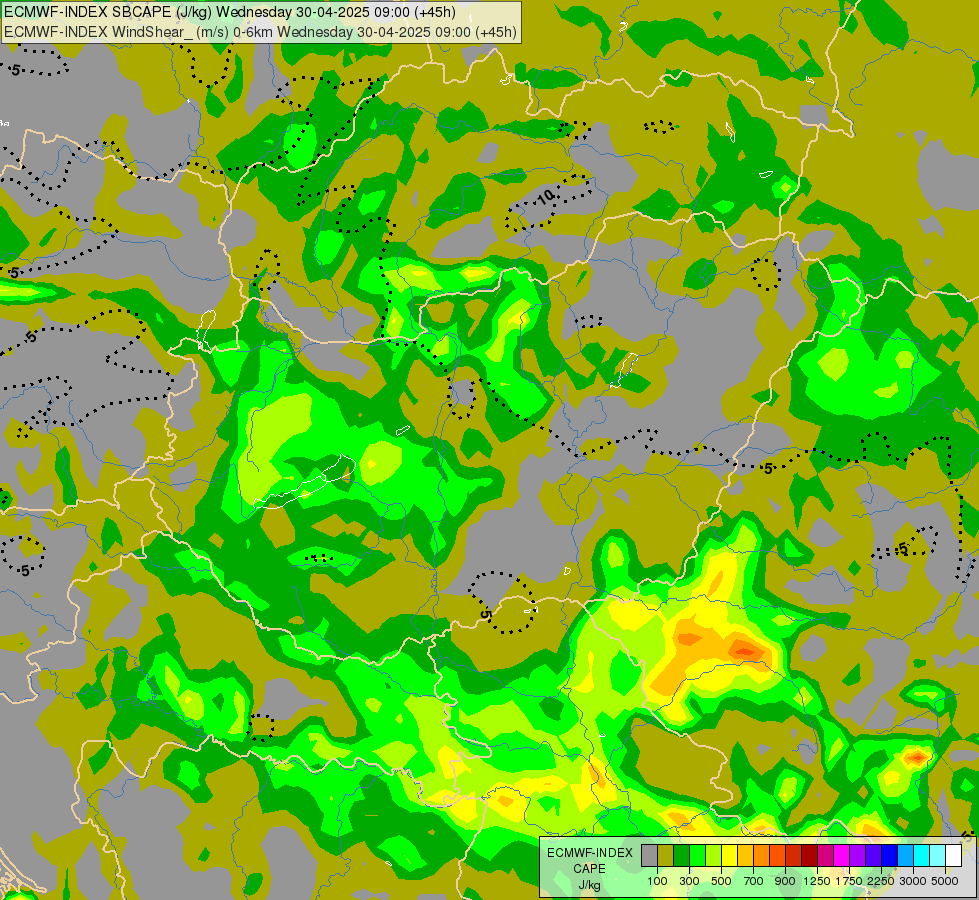Click the '10' wind shear contour label
Viewport: 979px width, 900px height.
point(547,197)
